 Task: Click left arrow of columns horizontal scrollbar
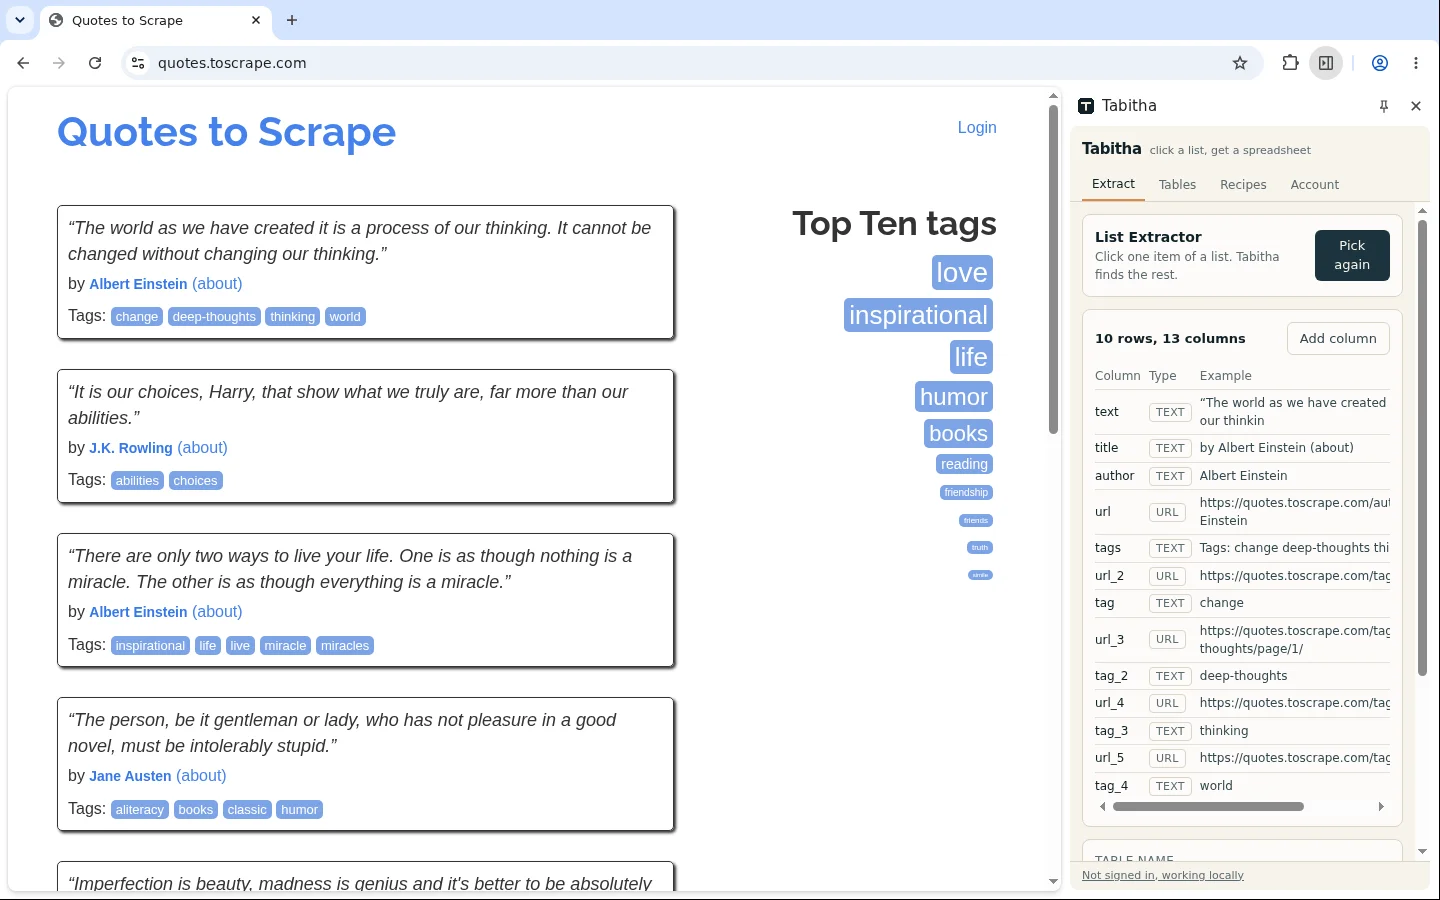[1102, 806]
